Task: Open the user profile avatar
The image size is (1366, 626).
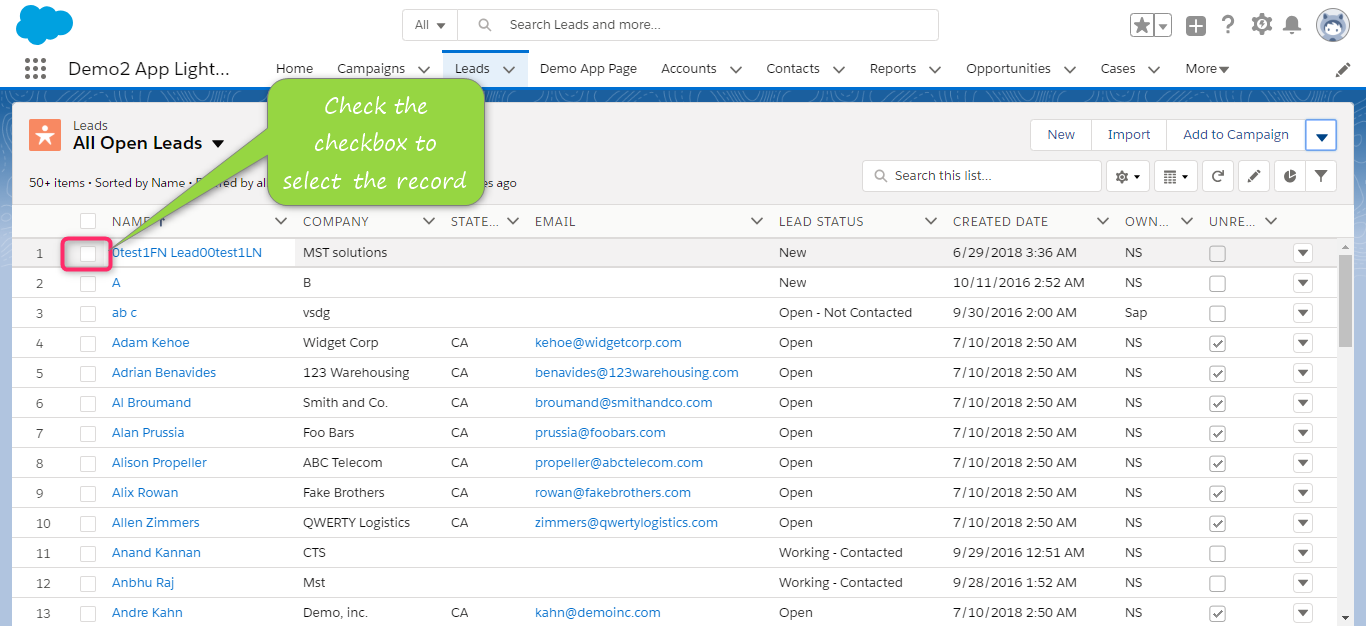Action: 1333,26
